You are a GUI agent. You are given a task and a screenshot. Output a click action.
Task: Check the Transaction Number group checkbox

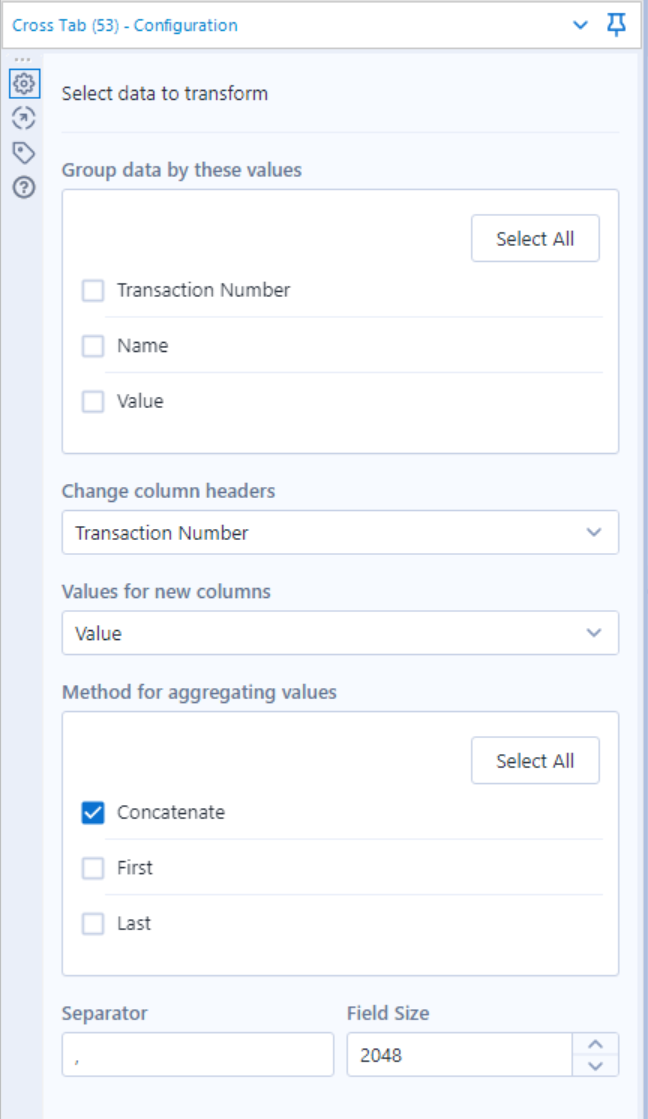click(93, 290)
